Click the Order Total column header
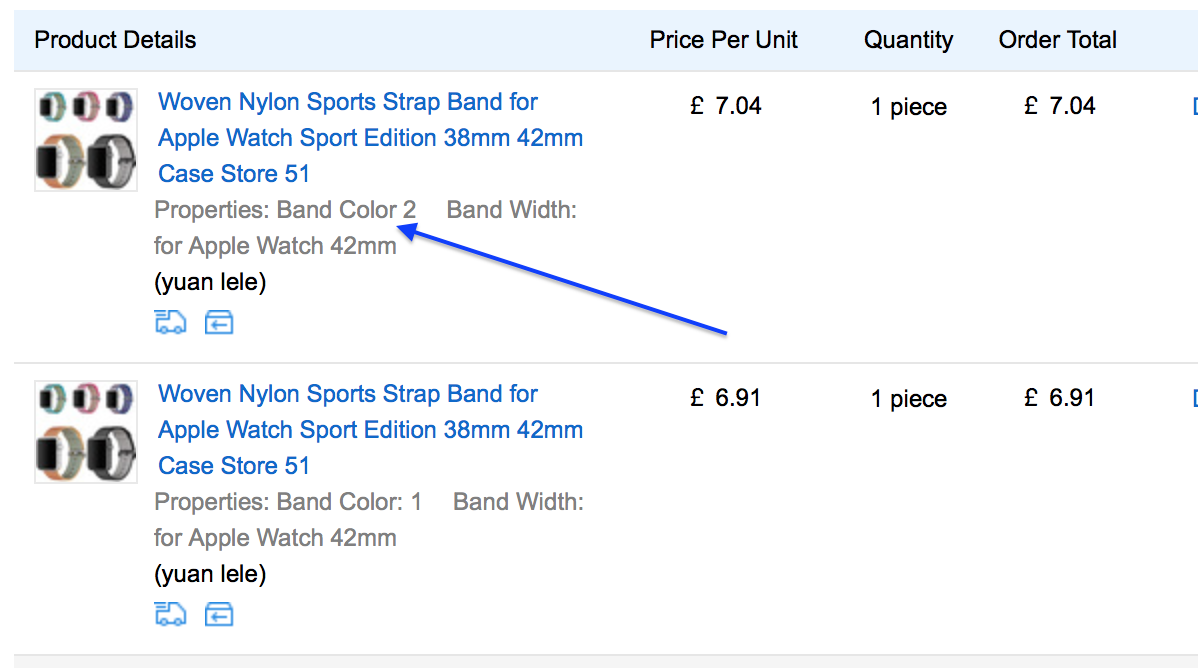This screenshot has width=1198, height=668. (1057, 41)
